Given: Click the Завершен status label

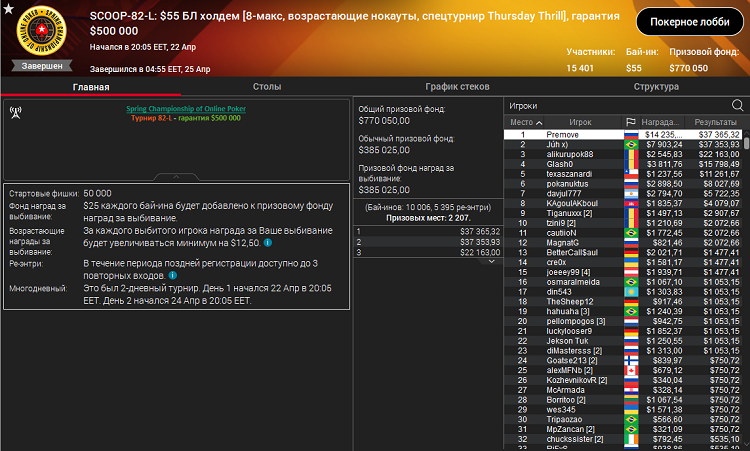Looking at the screenshot, I should point(42,66).
